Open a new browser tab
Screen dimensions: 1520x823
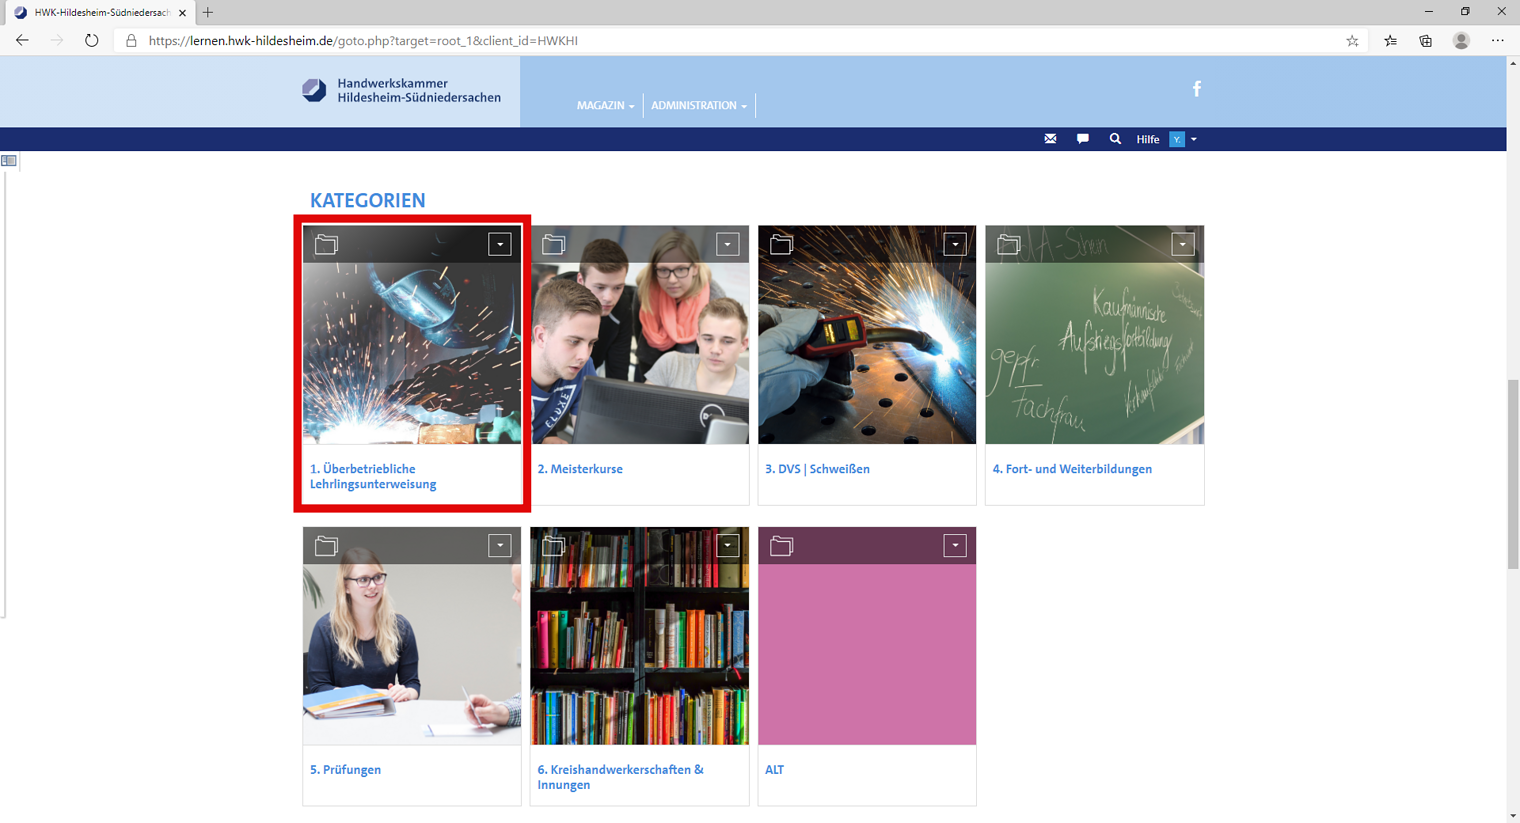[208, 12]
